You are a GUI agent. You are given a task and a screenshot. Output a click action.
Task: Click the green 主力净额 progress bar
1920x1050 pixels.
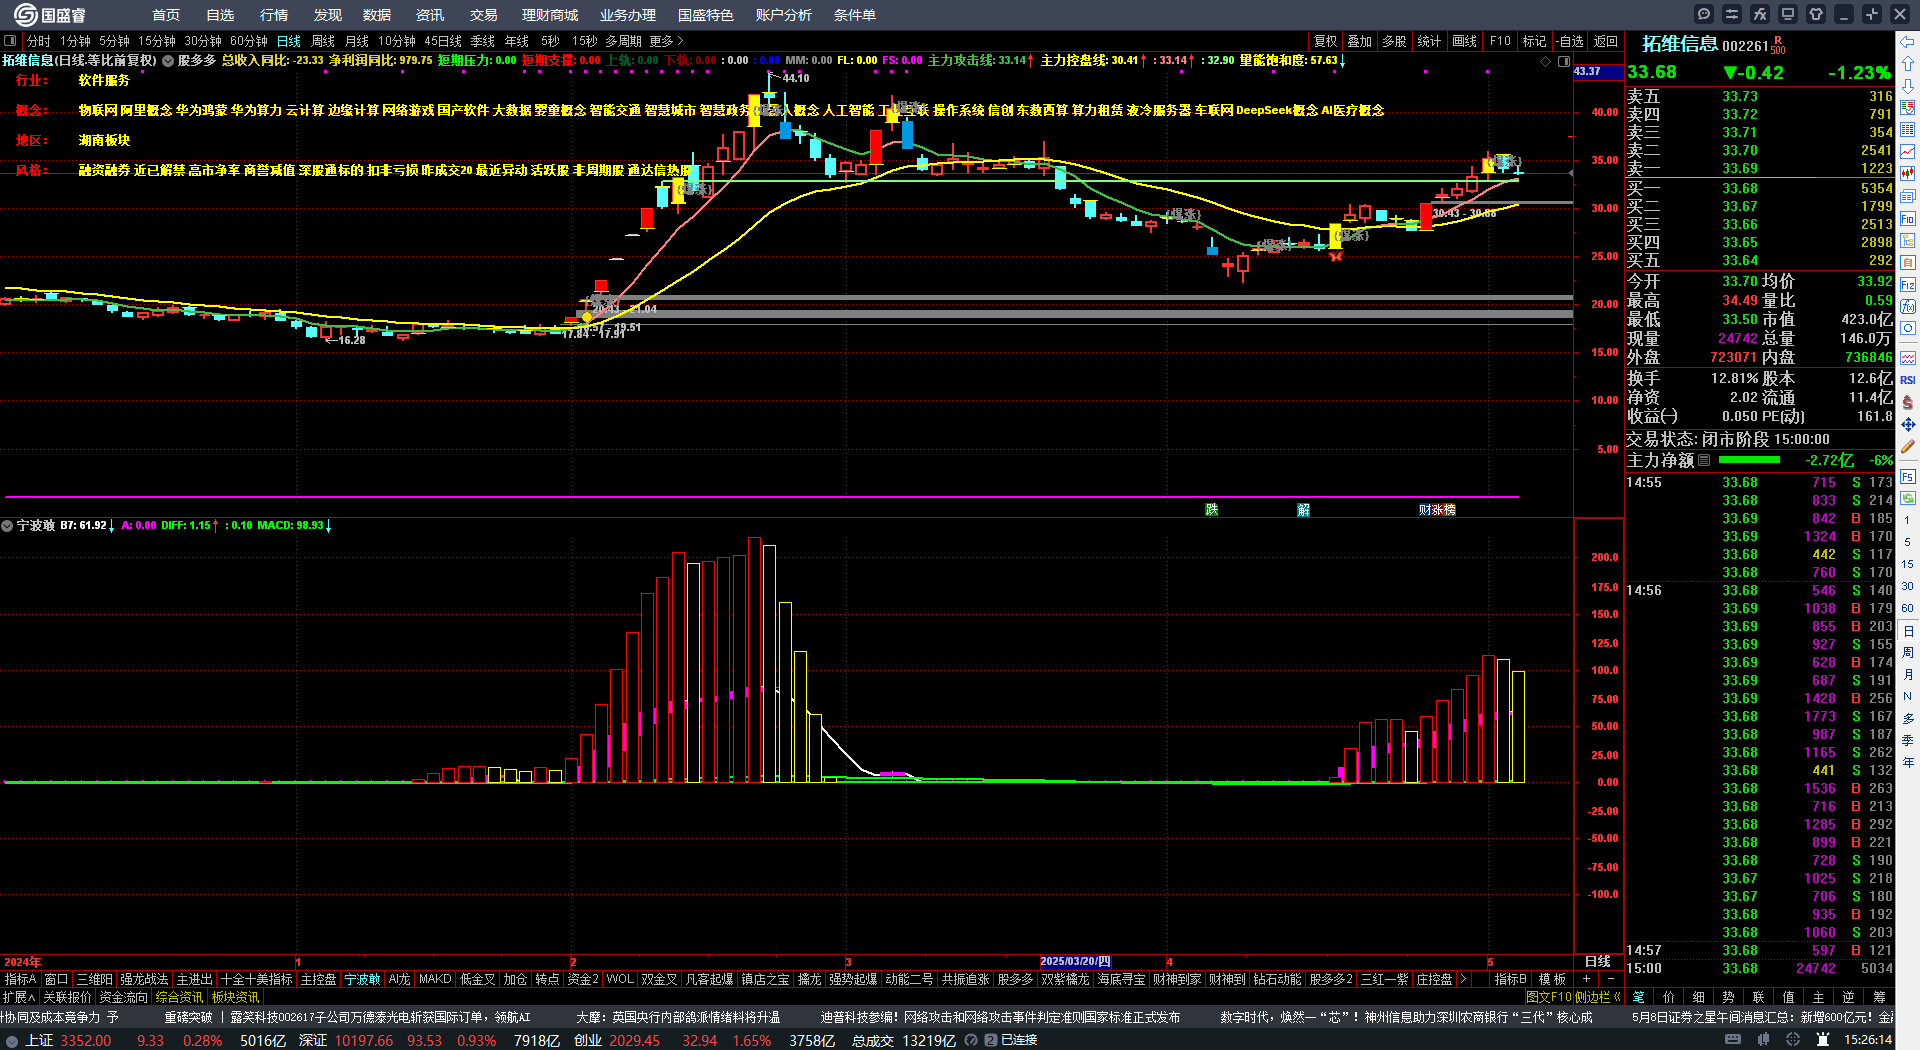1749,460
